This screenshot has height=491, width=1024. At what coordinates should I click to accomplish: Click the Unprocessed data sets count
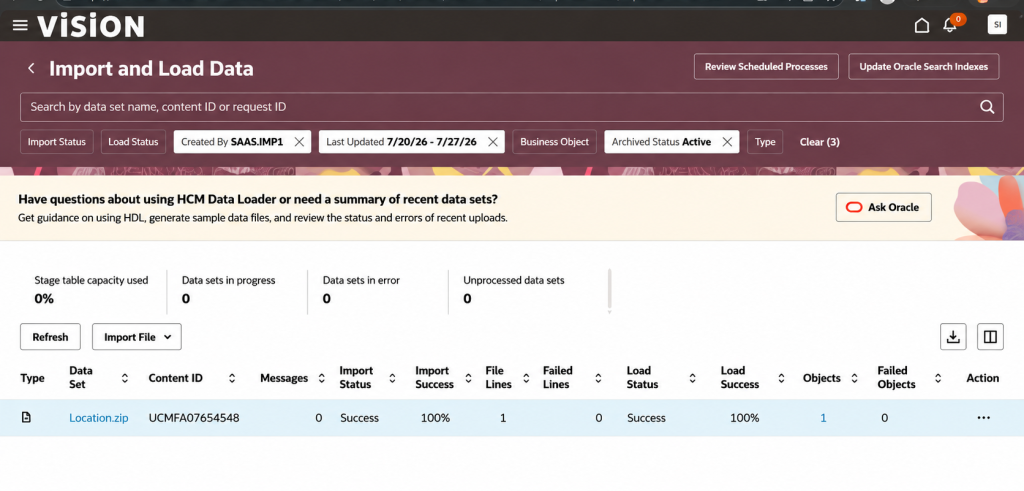tap(467, 299)
